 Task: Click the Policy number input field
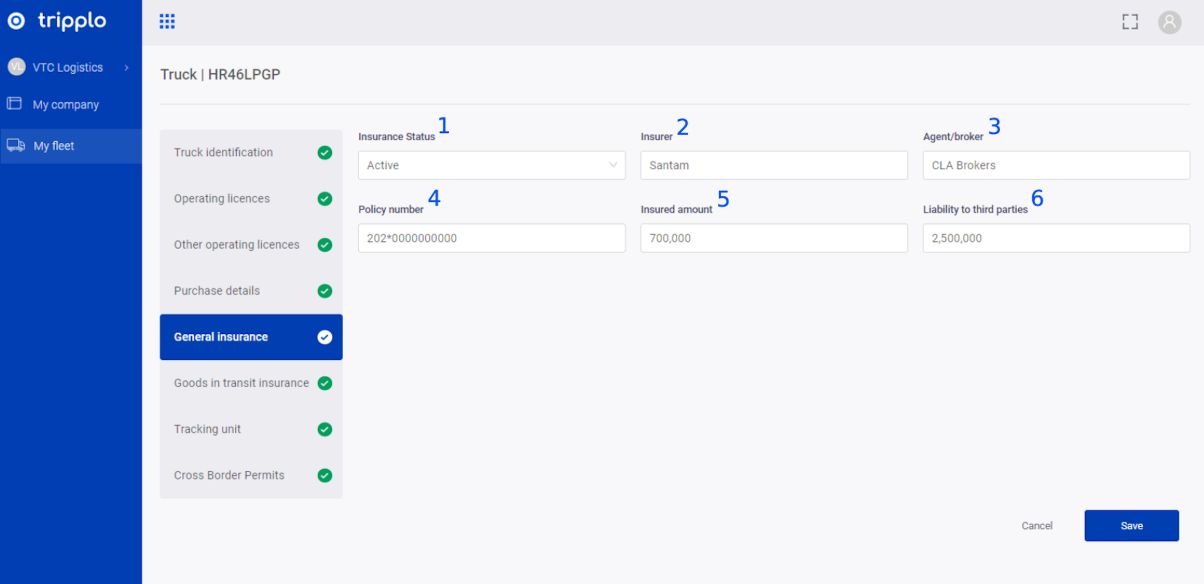tap(491, 238)
